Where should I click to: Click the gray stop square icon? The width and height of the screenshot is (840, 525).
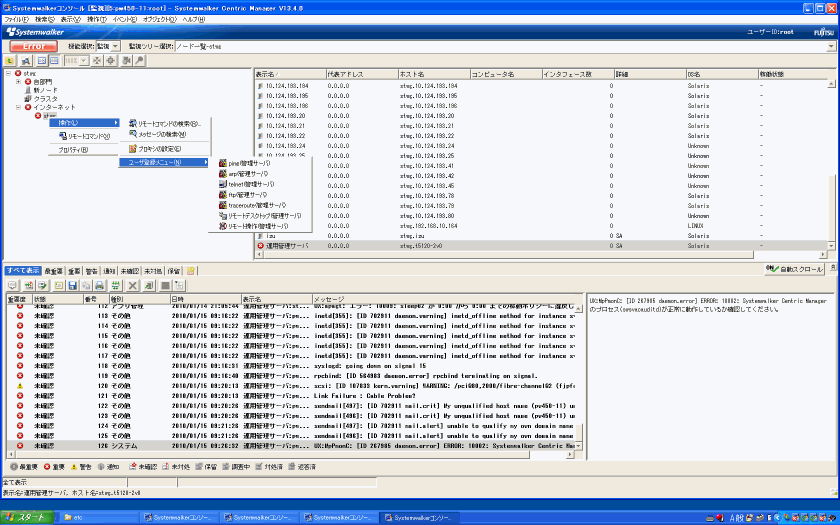tap(166, 286)
